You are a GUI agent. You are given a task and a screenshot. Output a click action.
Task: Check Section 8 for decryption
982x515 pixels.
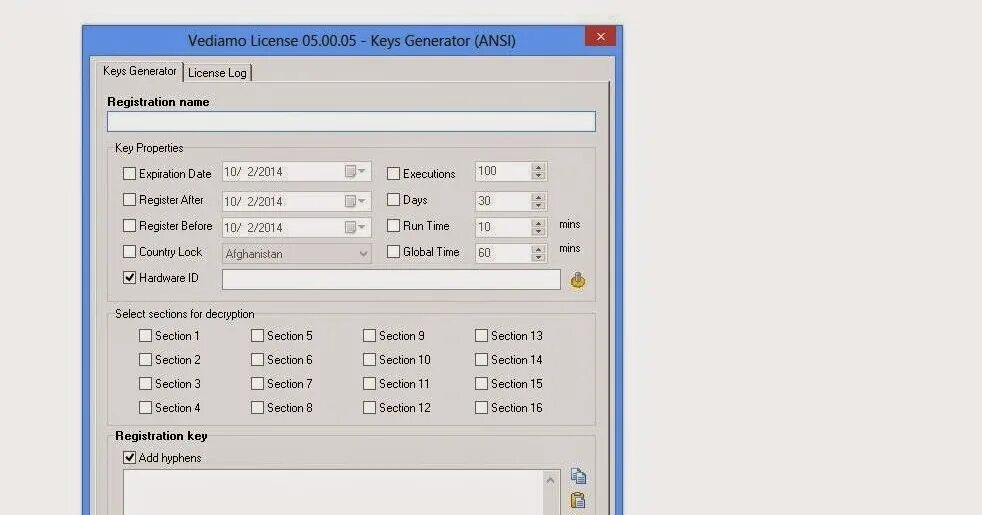(257, 408)
